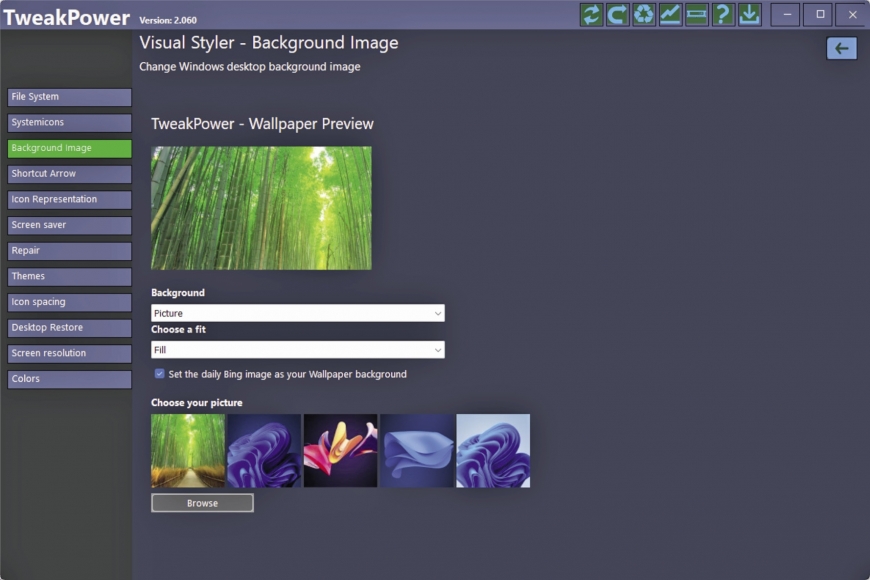Viewport: 870px width, 580px height.
Task: Open the Colors section
Action: (x=69, y=379)
